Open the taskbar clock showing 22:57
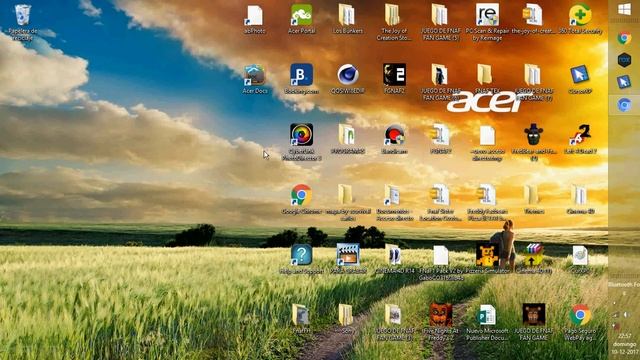This screenshot has height=360, width=640. [x=624, y=336]
